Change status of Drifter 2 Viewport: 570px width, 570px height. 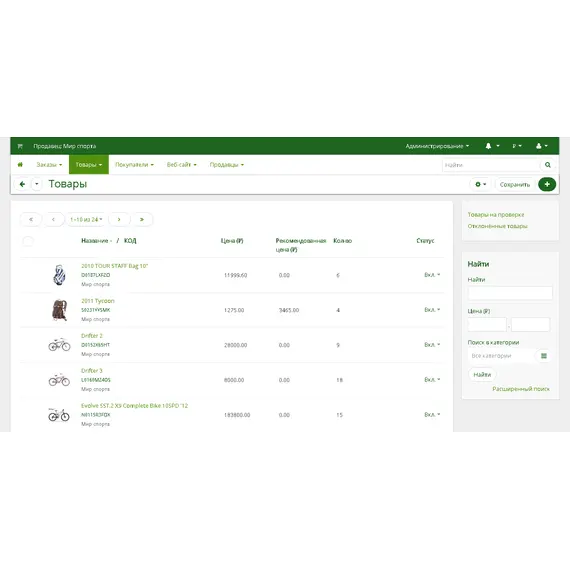432,345
